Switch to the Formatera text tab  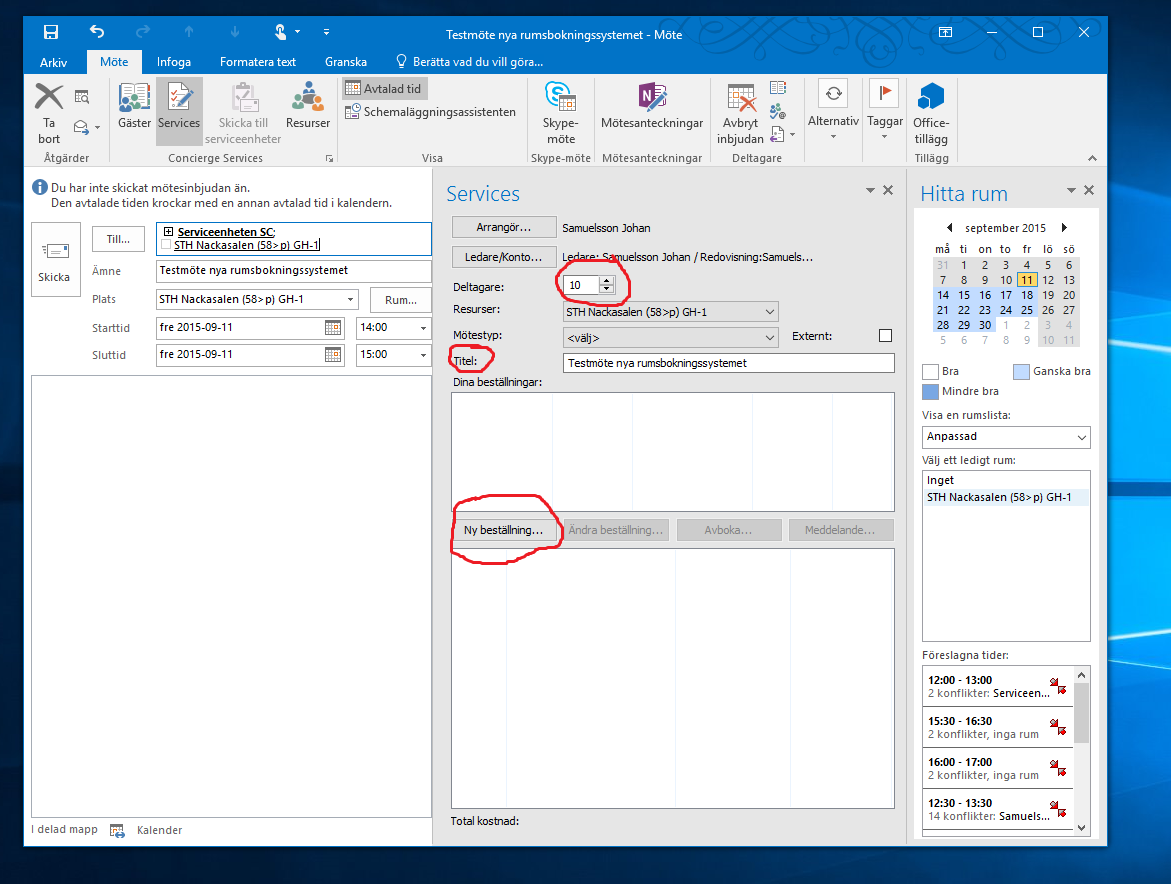pos(258,62)
